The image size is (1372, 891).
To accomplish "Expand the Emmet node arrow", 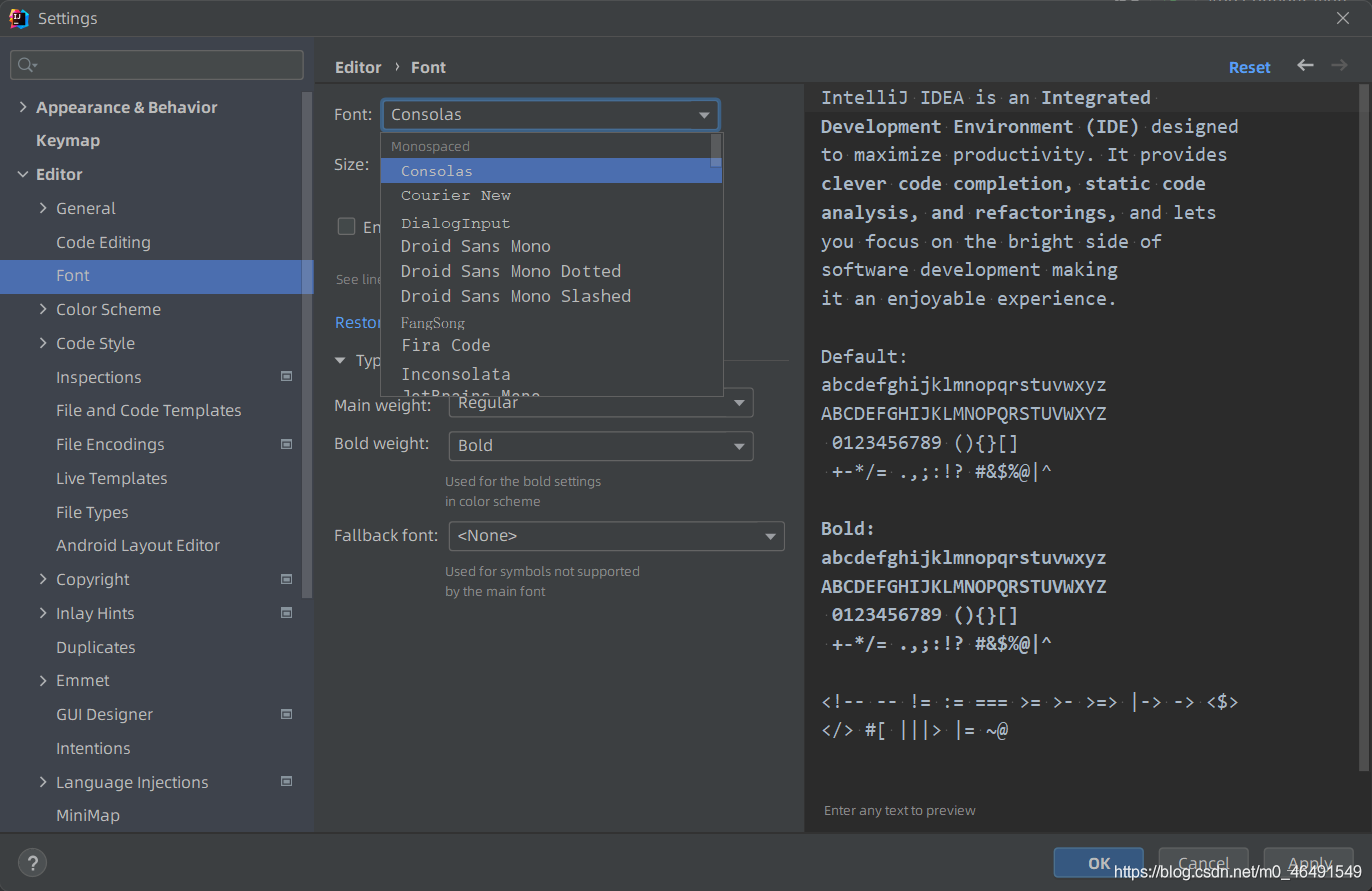I will pos(43,680).
